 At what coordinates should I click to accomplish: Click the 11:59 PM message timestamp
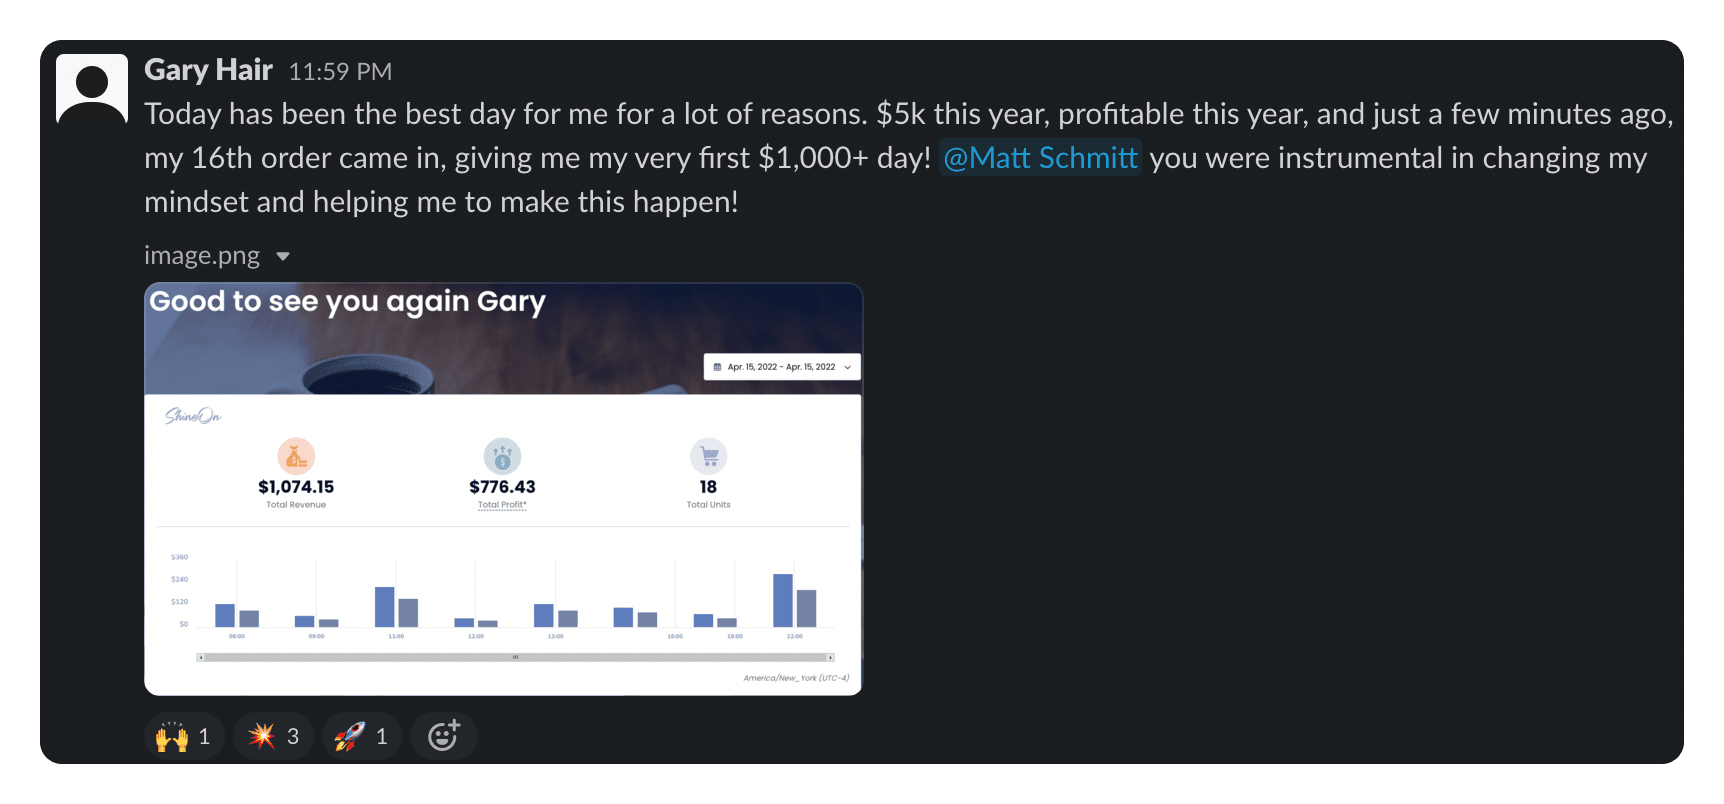coord(340,72)
